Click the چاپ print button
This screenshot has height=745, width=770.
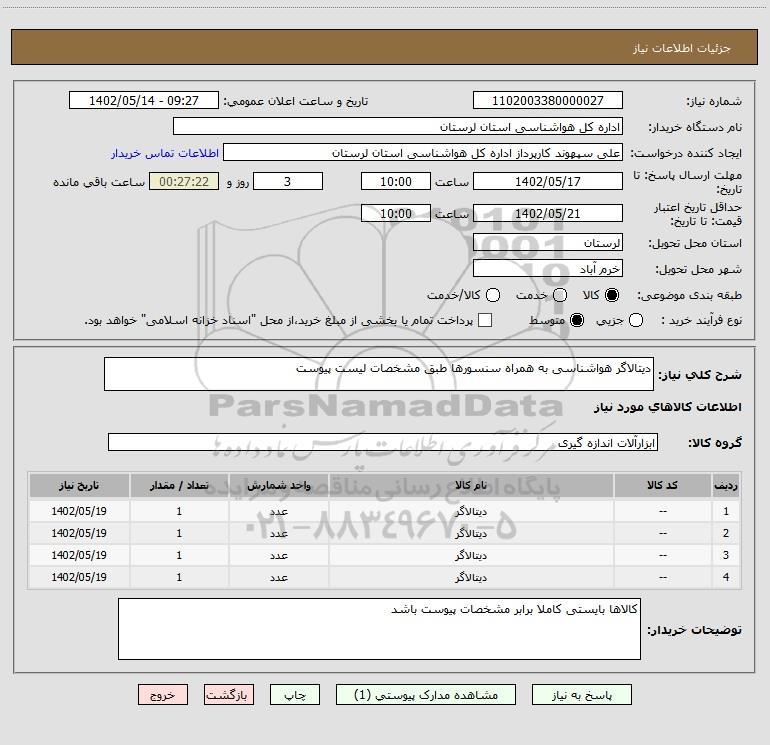[x=295, y=695]
